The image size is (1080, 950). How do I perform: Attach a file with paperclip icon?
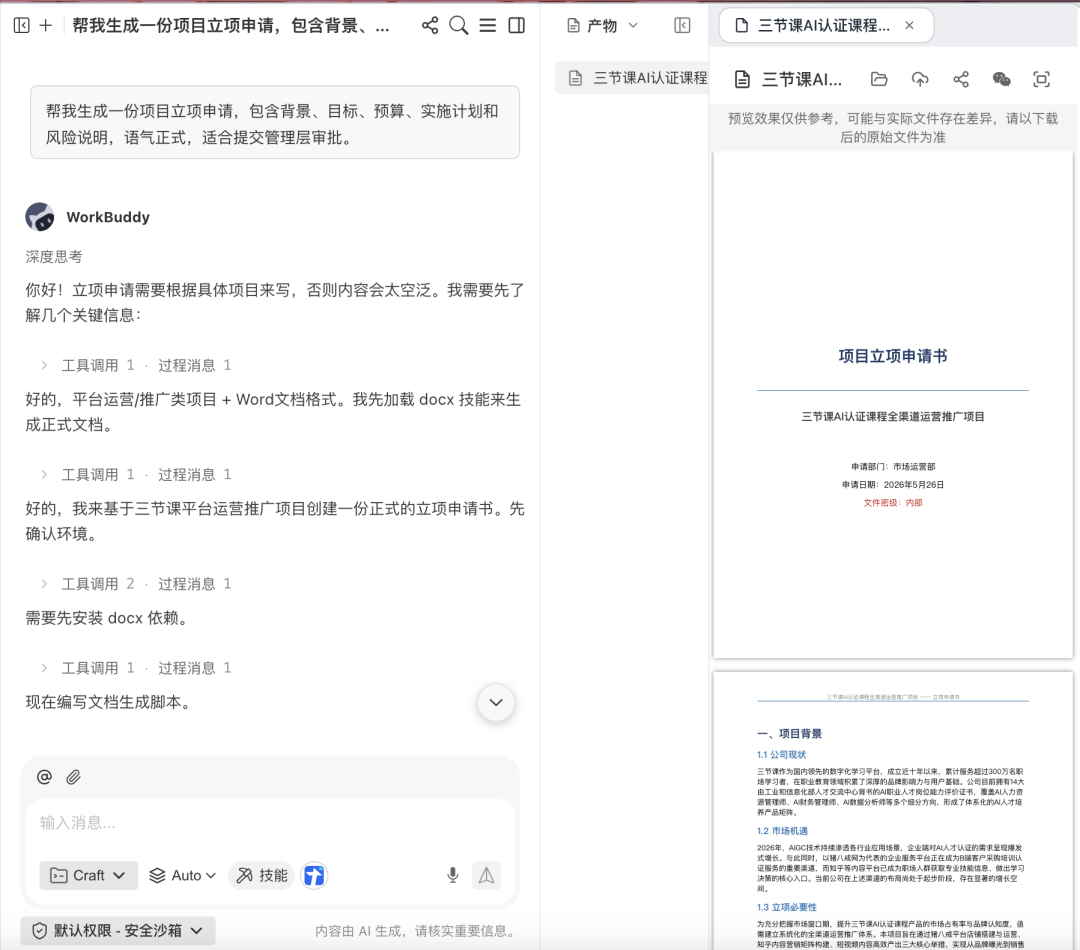73,777
